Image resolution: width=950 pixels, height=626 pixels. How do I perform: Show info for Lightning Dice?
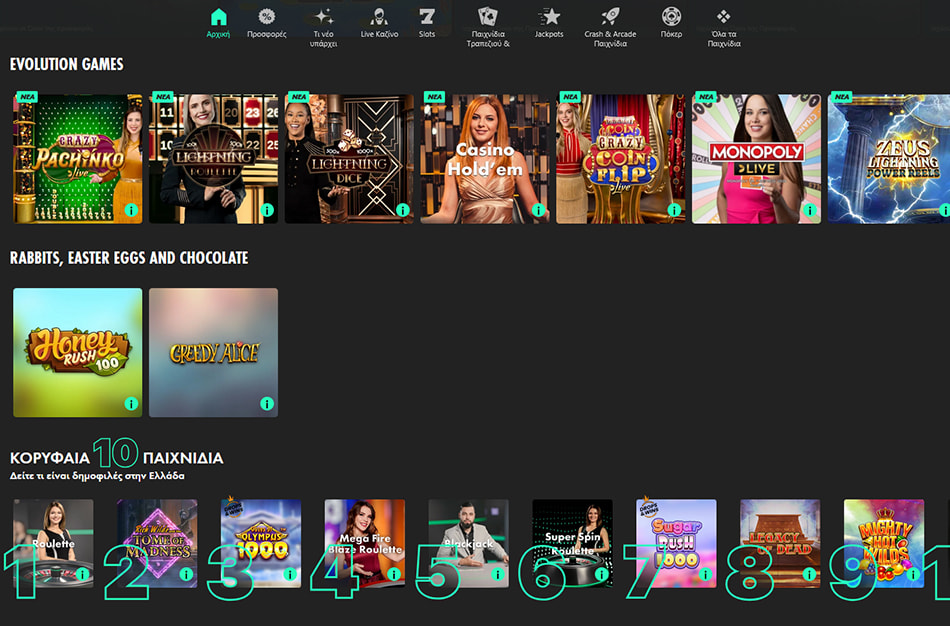[x=402, y=210]
